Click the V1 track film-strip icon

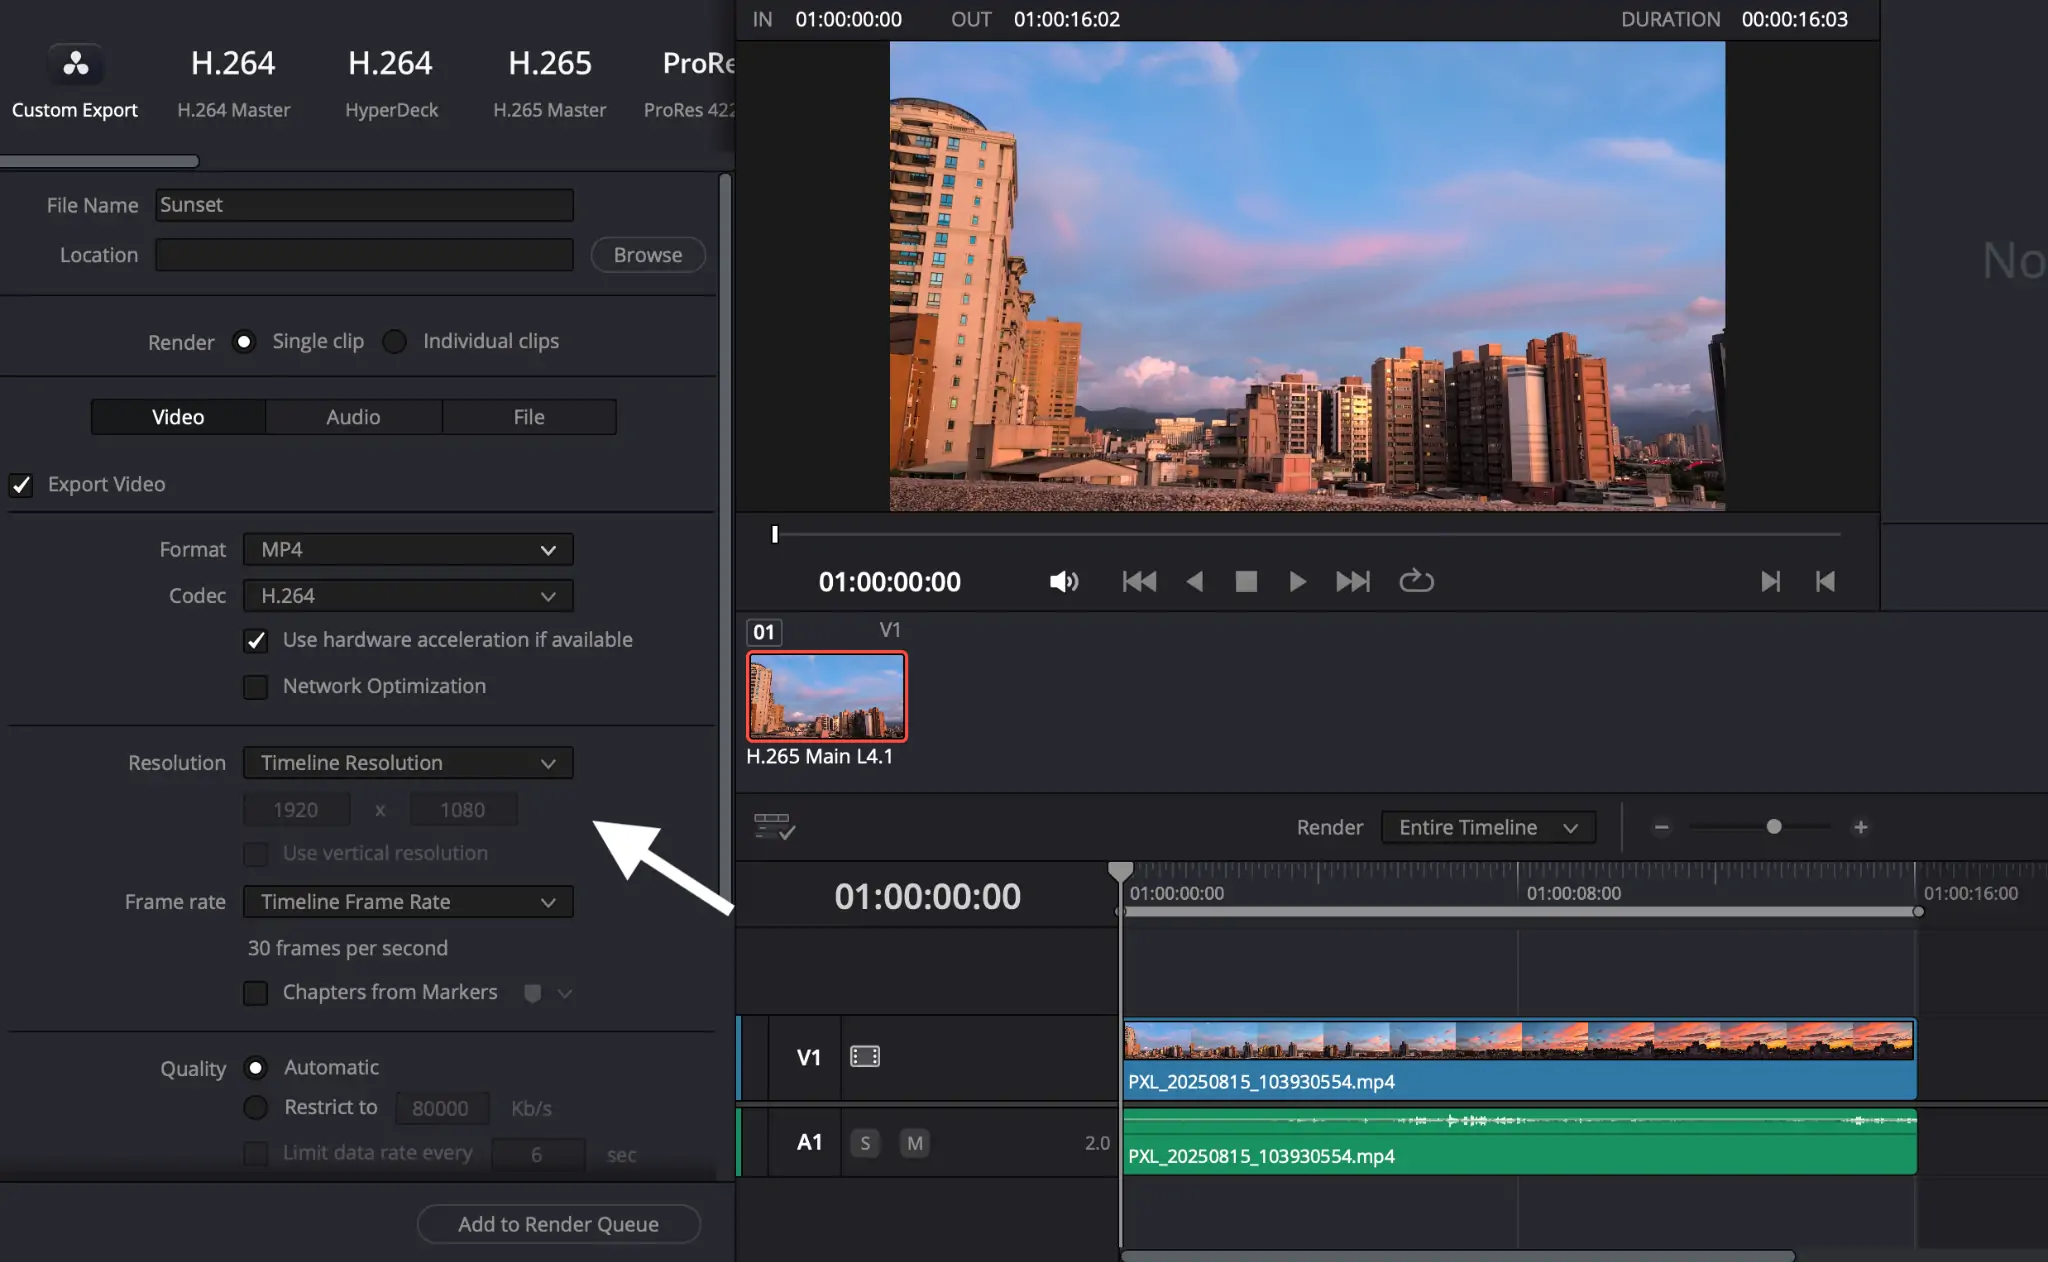click(864, 1057)
